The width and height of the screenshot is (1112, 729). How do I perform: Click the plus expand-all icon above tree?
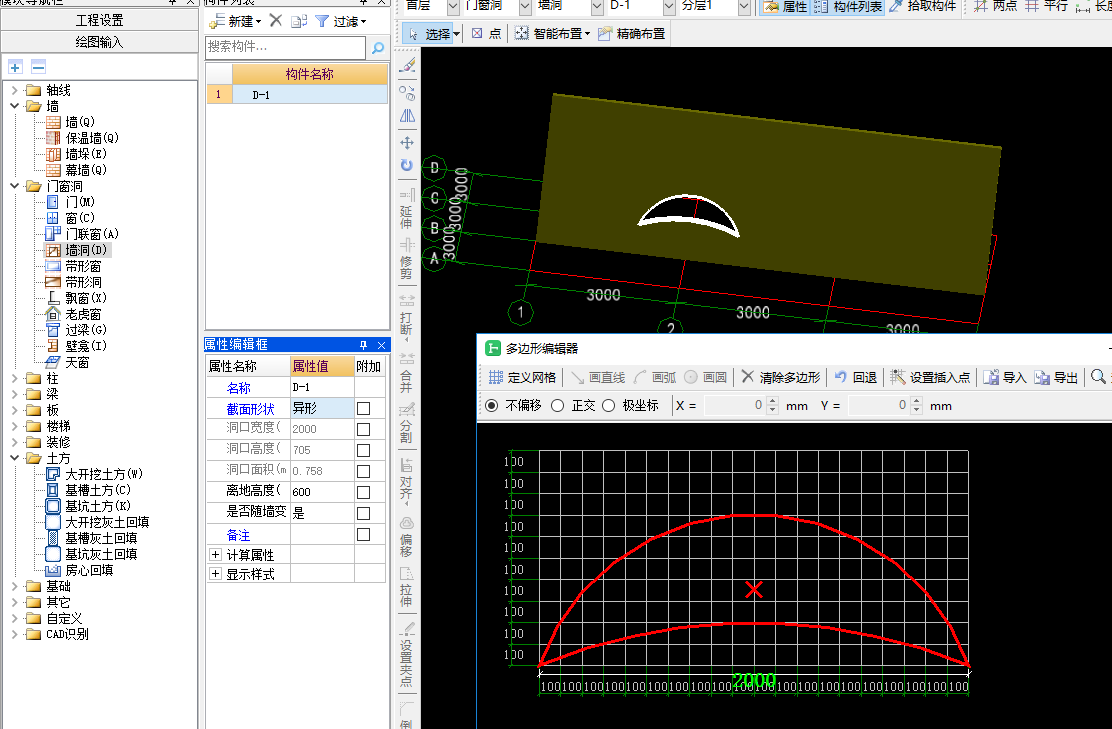[x=16, y=67]
